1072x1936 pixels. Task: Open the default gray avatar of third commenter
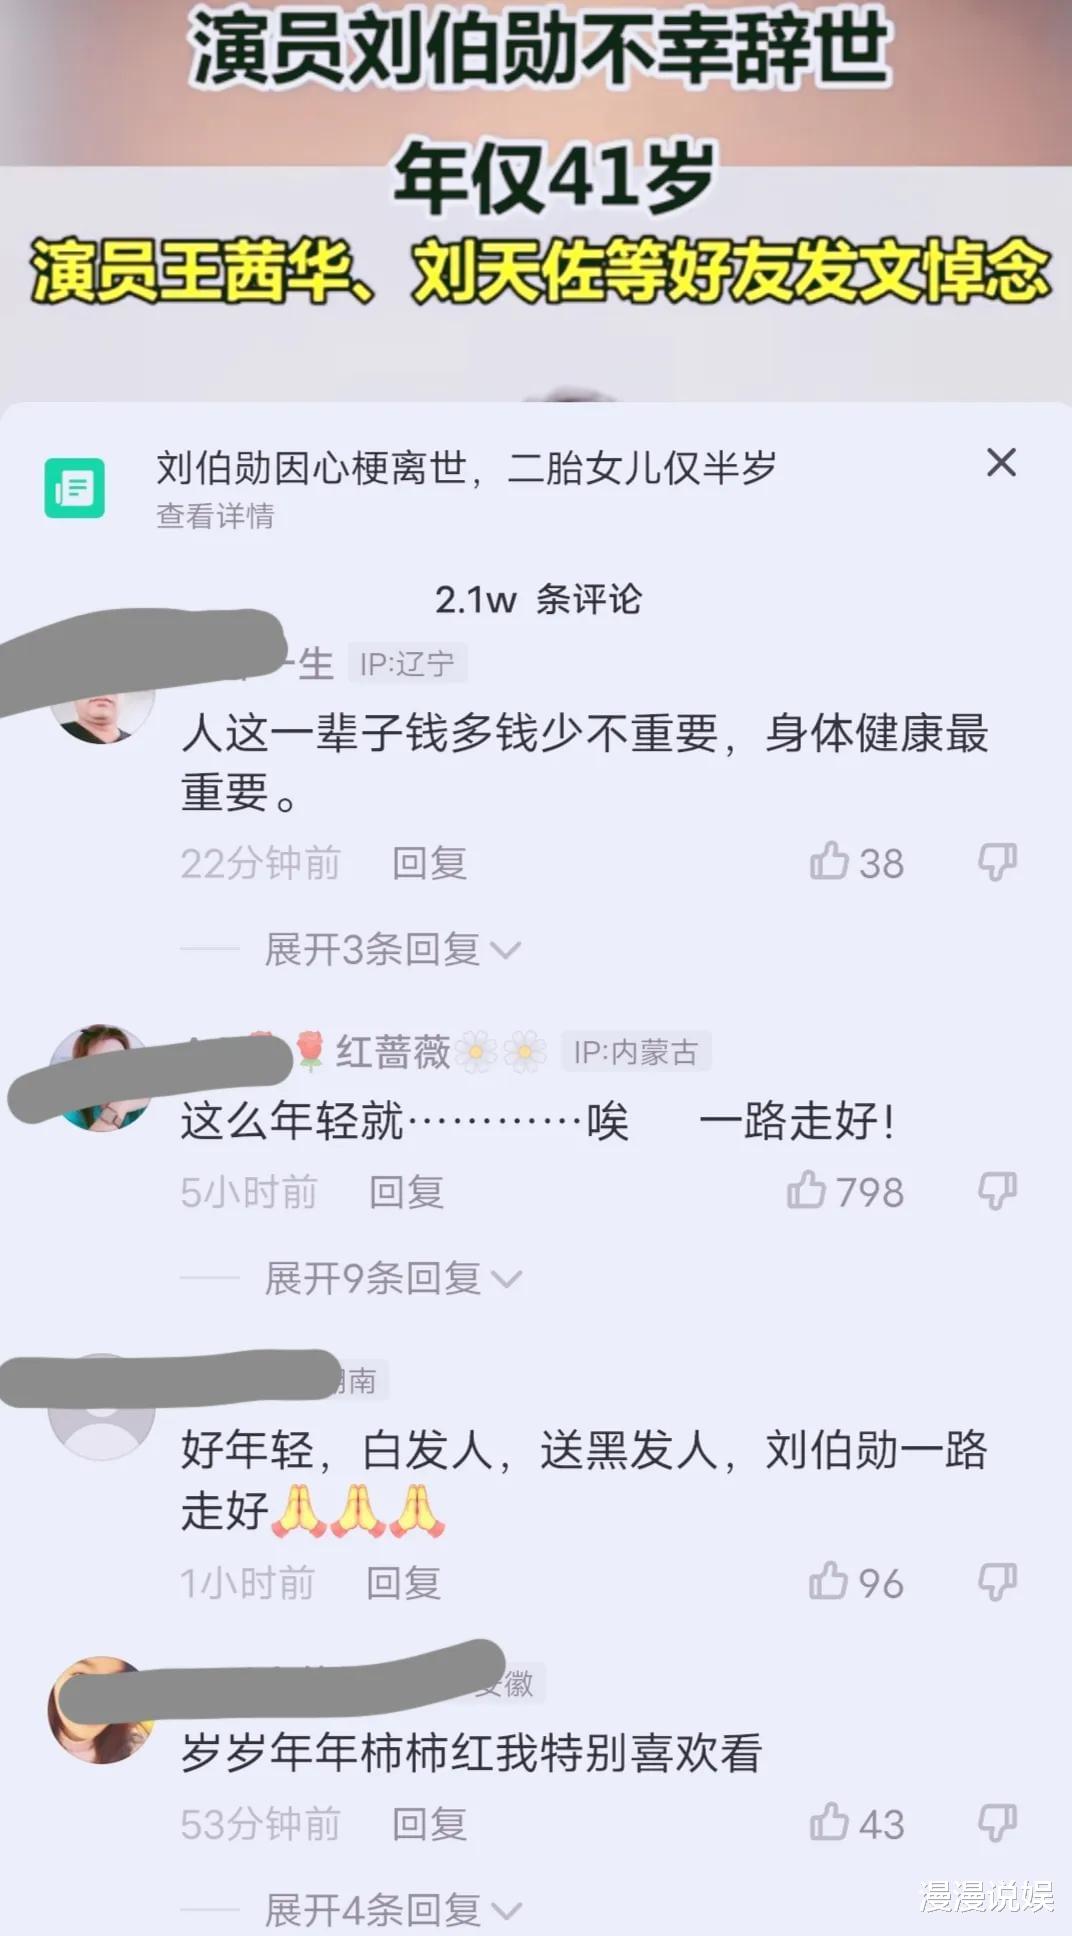102,1407
